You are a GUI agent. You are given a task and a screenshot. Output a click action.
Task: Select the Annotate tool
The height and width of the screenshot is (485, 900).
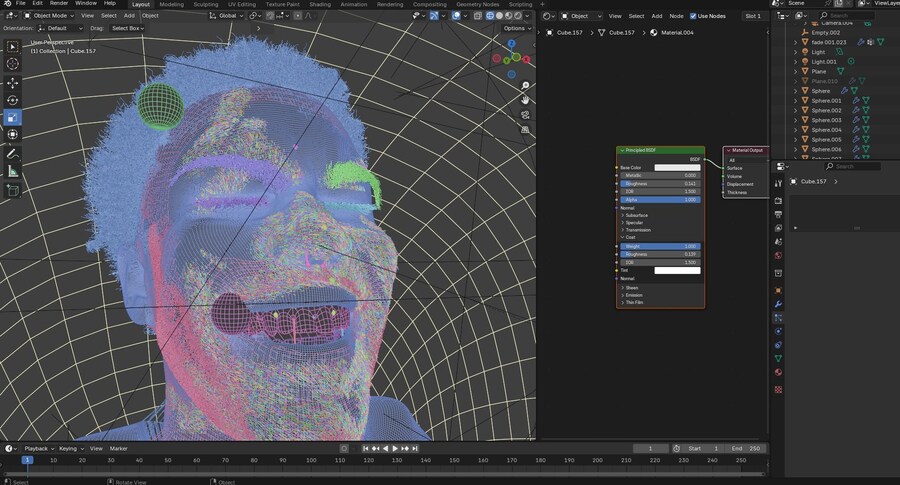13,154
